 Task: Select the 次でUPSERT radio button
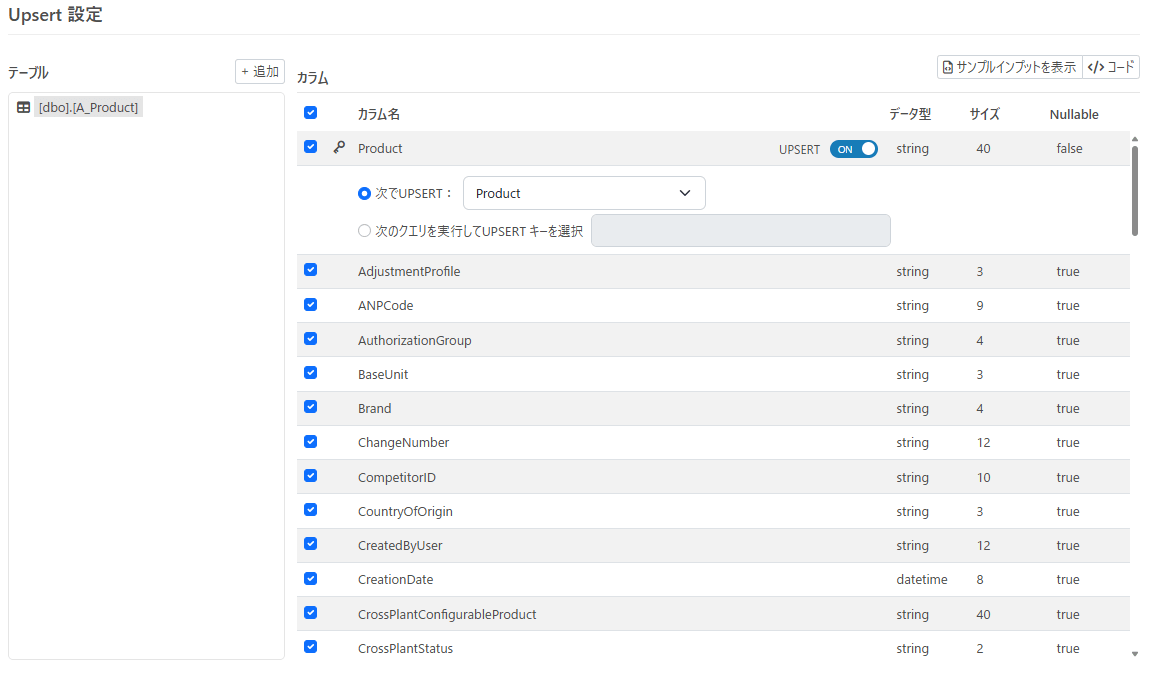click(364, 193)
